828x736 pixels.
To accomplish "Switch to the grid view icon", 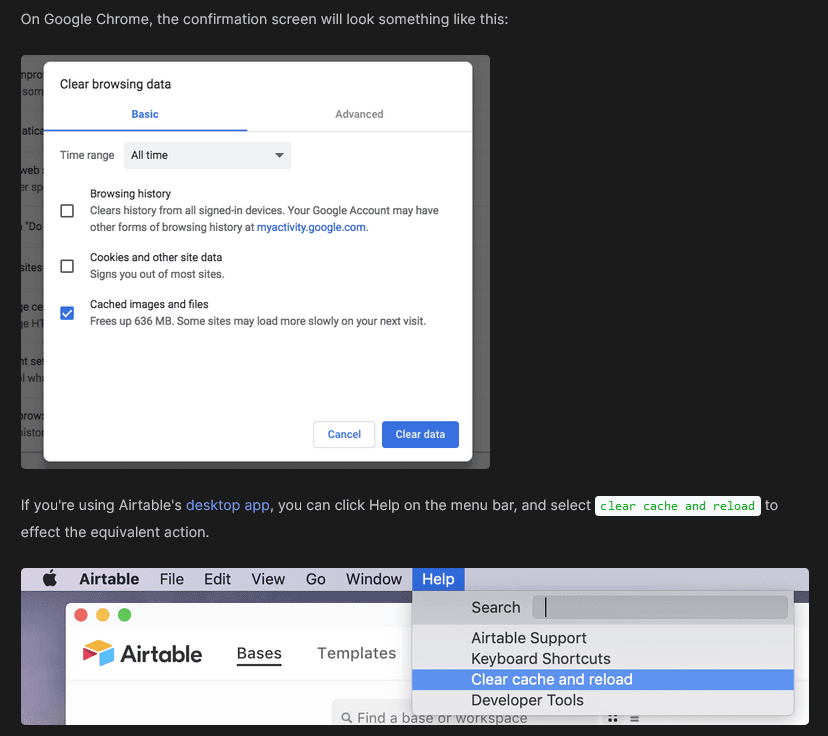I will tap(613, 718).
